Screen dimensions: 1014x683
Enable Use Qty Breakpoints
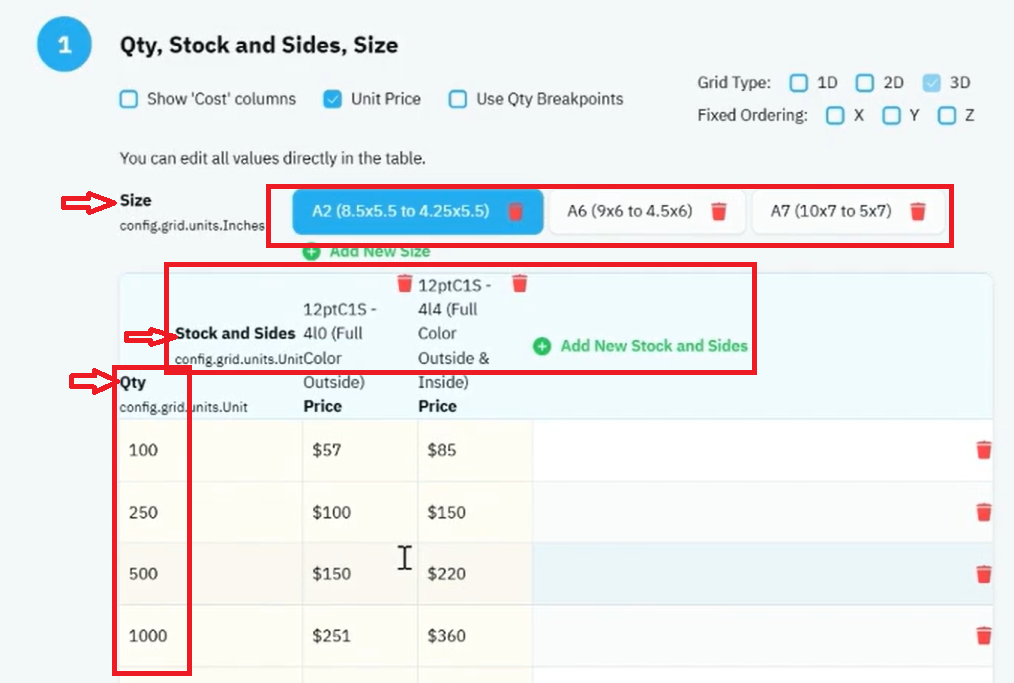pos(458,99)
